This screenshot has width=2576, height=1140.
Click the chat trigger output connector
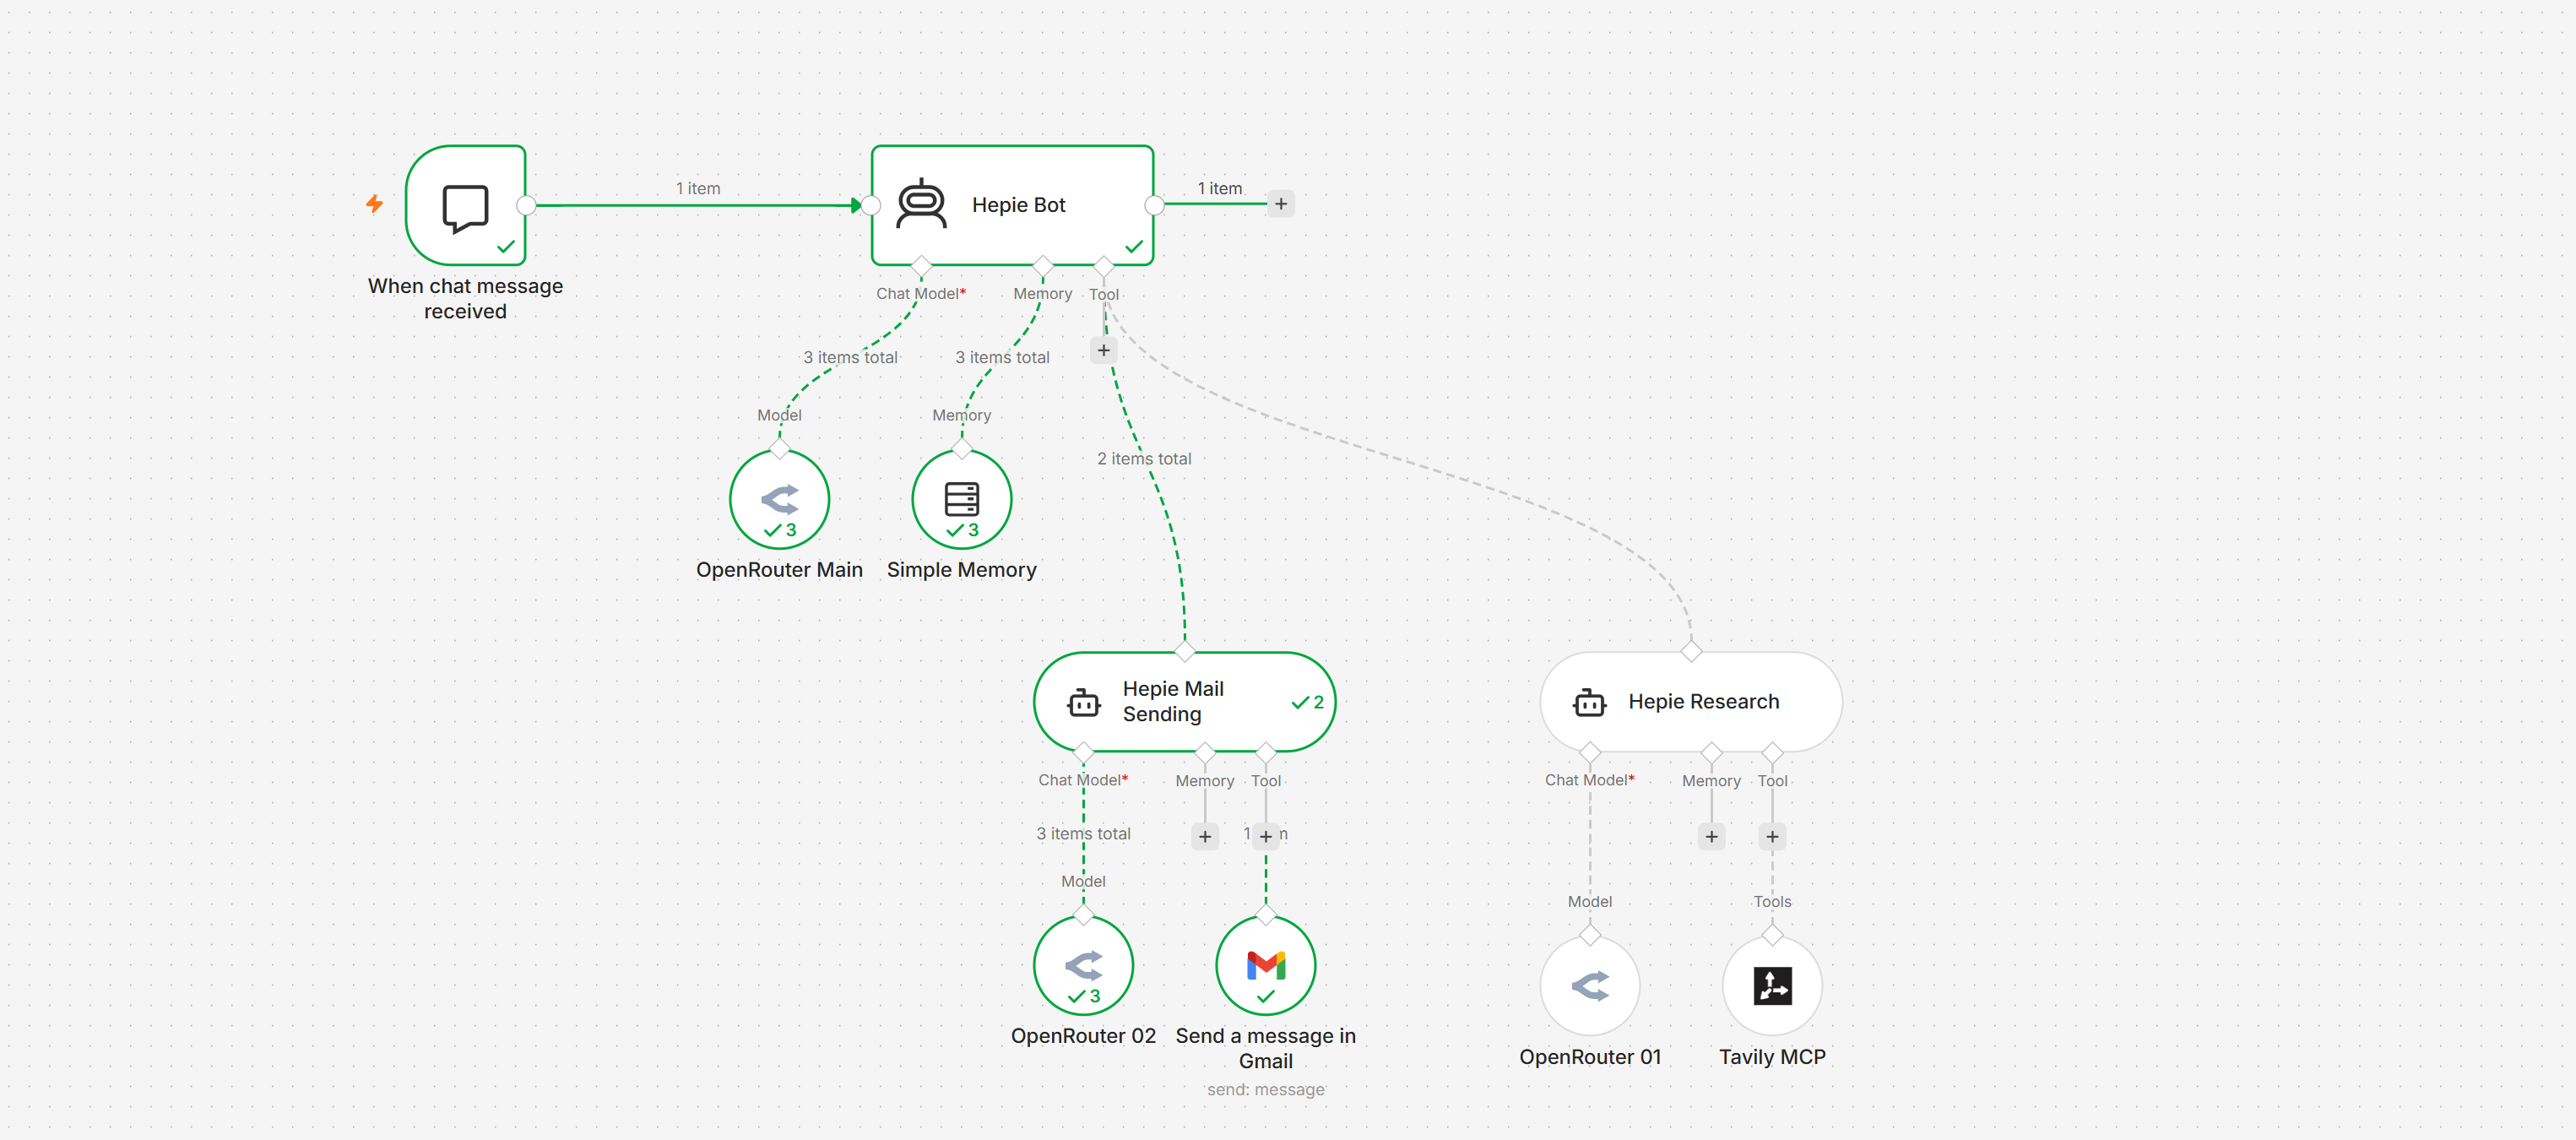click(526, 205)
